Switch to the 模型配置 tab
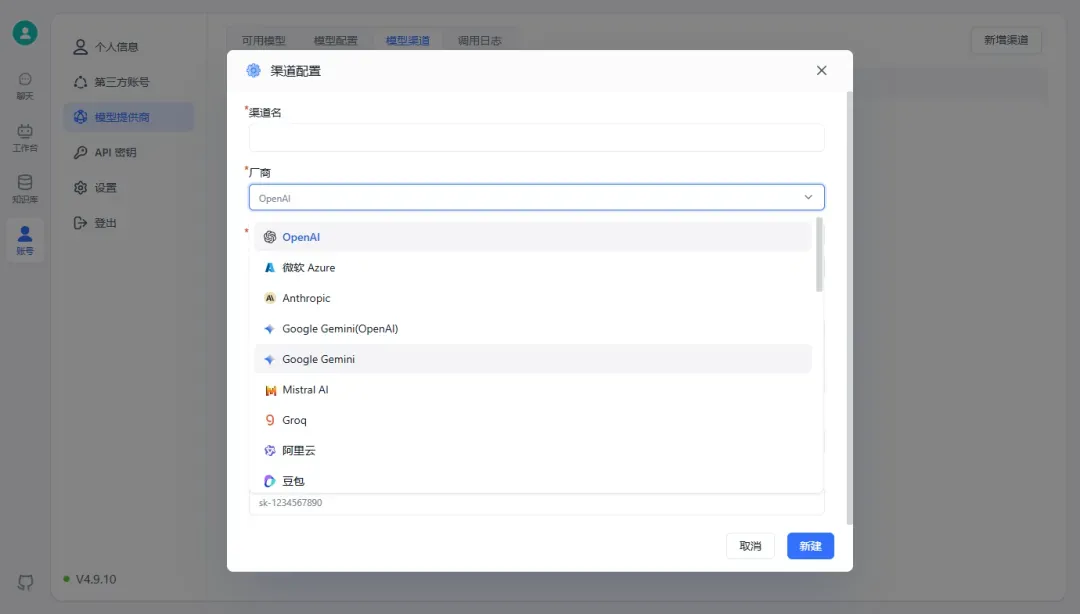The width and height of the screenshot is (1080, 614). pyautogui.click(x=335, y=41)
